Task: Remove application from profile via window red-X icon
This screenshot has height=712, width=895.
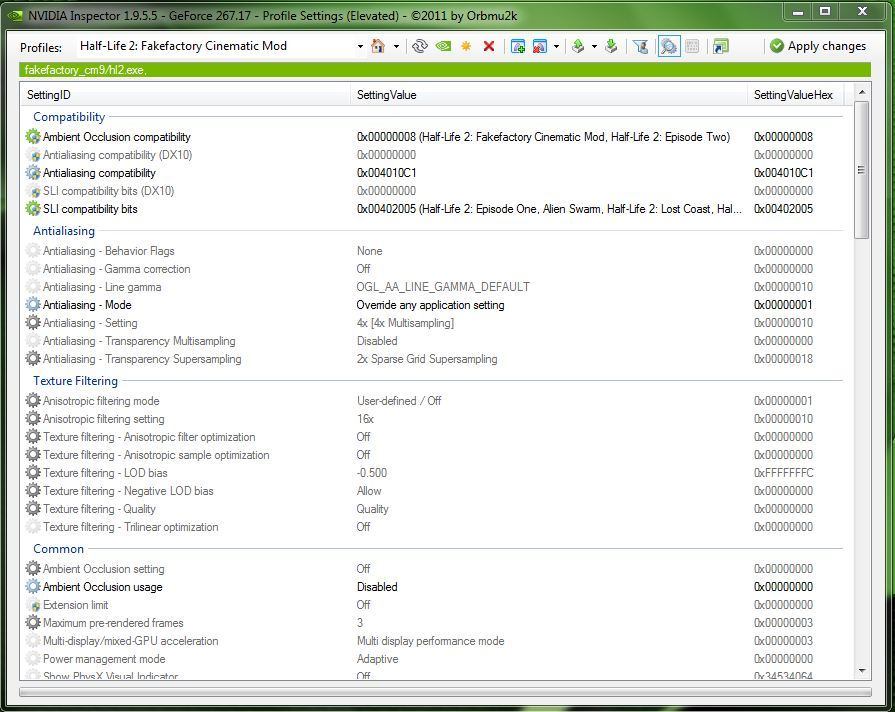Action: pyautogui.click(x=539, y=46)
